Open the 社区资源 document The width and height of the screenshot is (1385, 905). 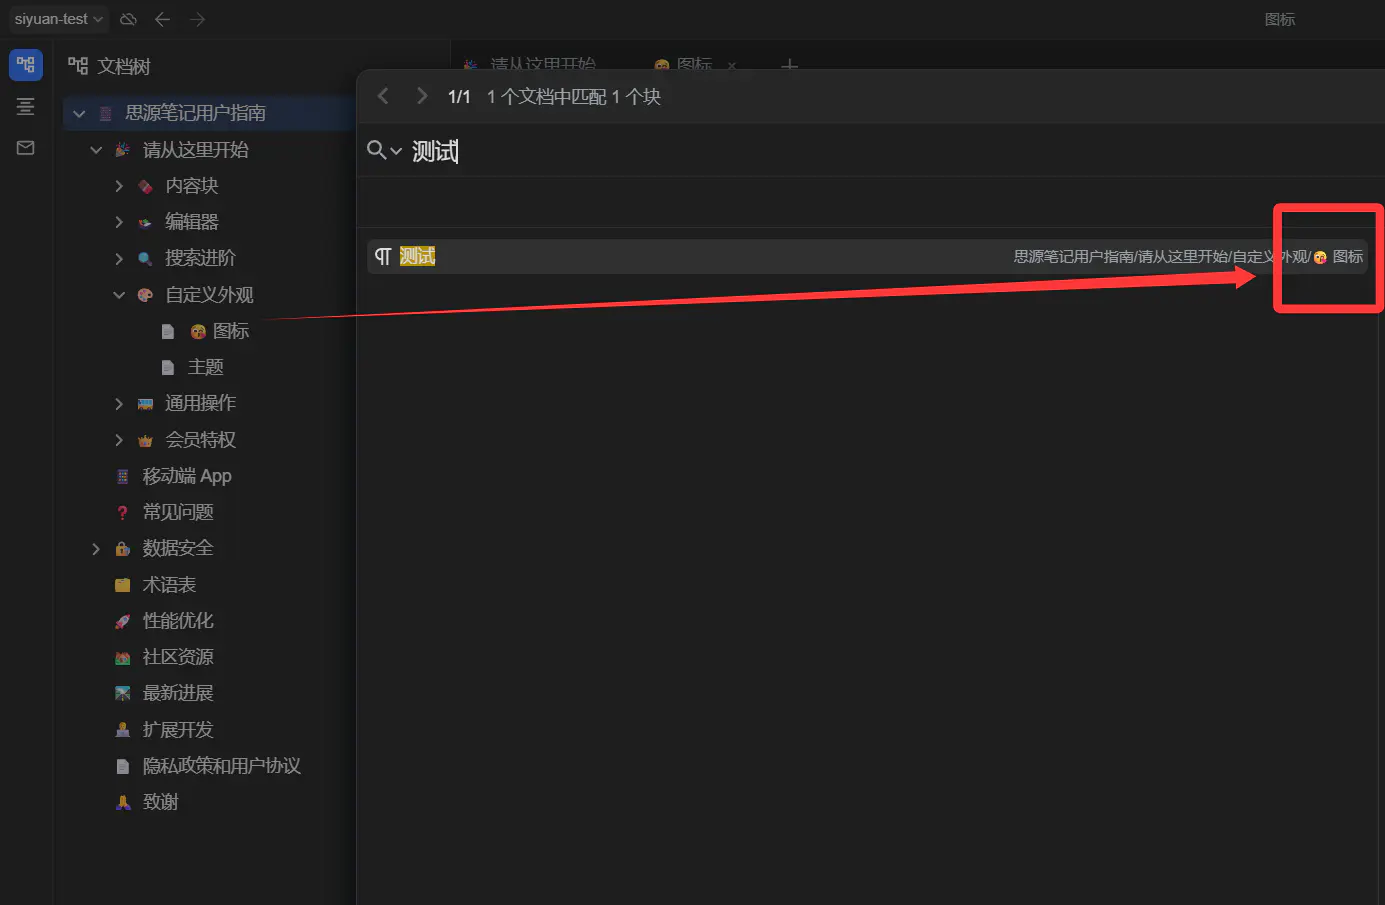pos(178,657)
